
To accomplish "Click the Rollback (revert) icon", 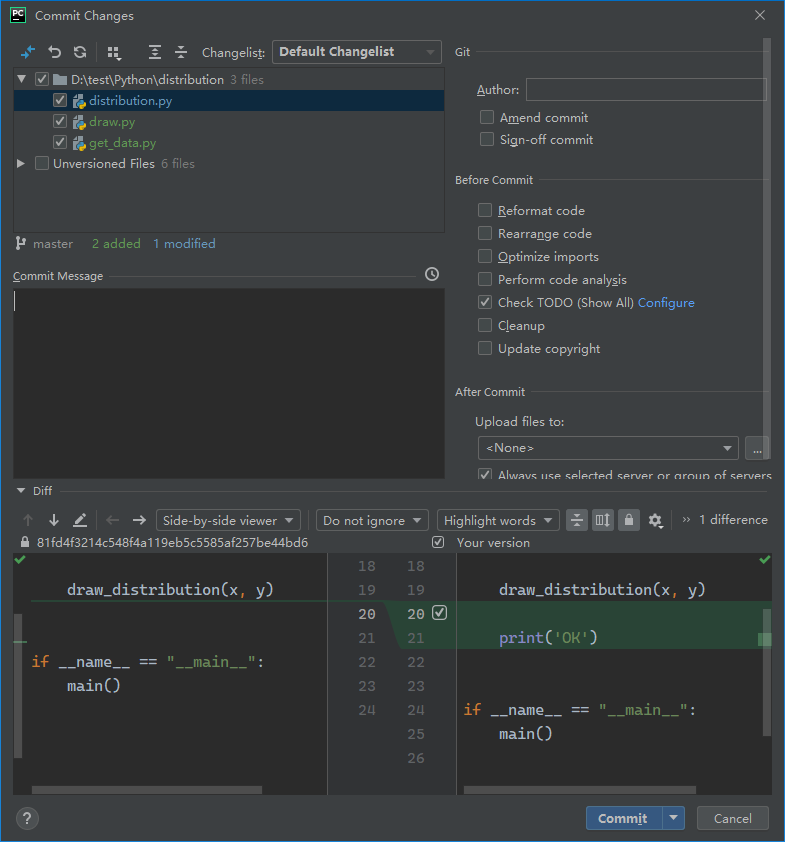I will coord(54,52).
